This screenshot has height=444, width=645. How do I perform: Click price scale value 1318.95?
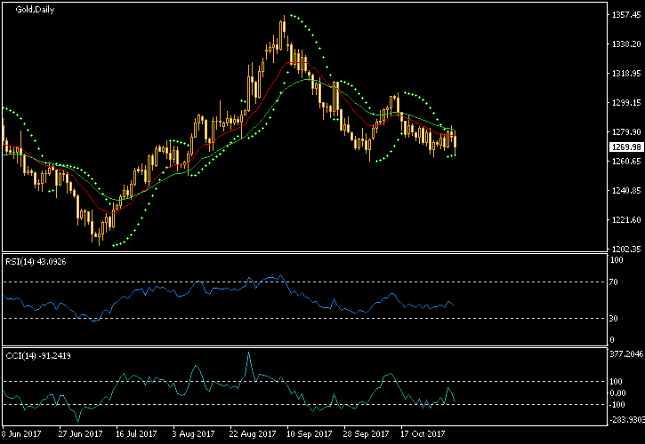point(626,73)
